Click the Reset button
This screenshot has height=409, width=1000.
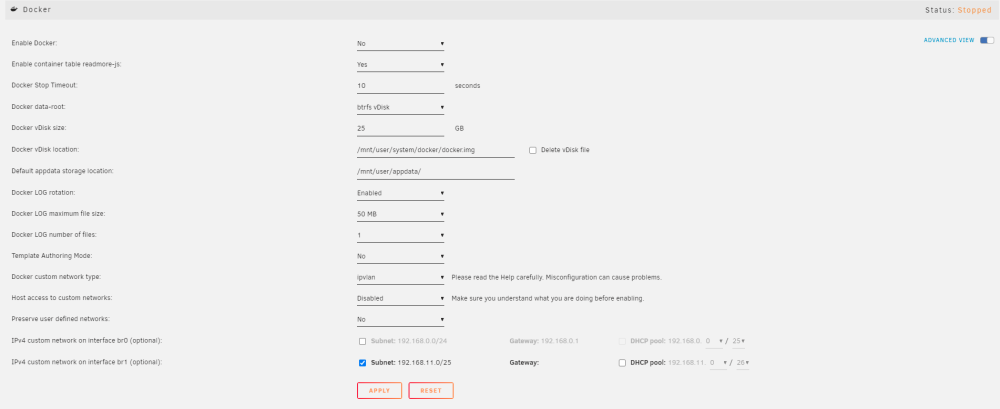pyautogui.click(x=431, y=390)
